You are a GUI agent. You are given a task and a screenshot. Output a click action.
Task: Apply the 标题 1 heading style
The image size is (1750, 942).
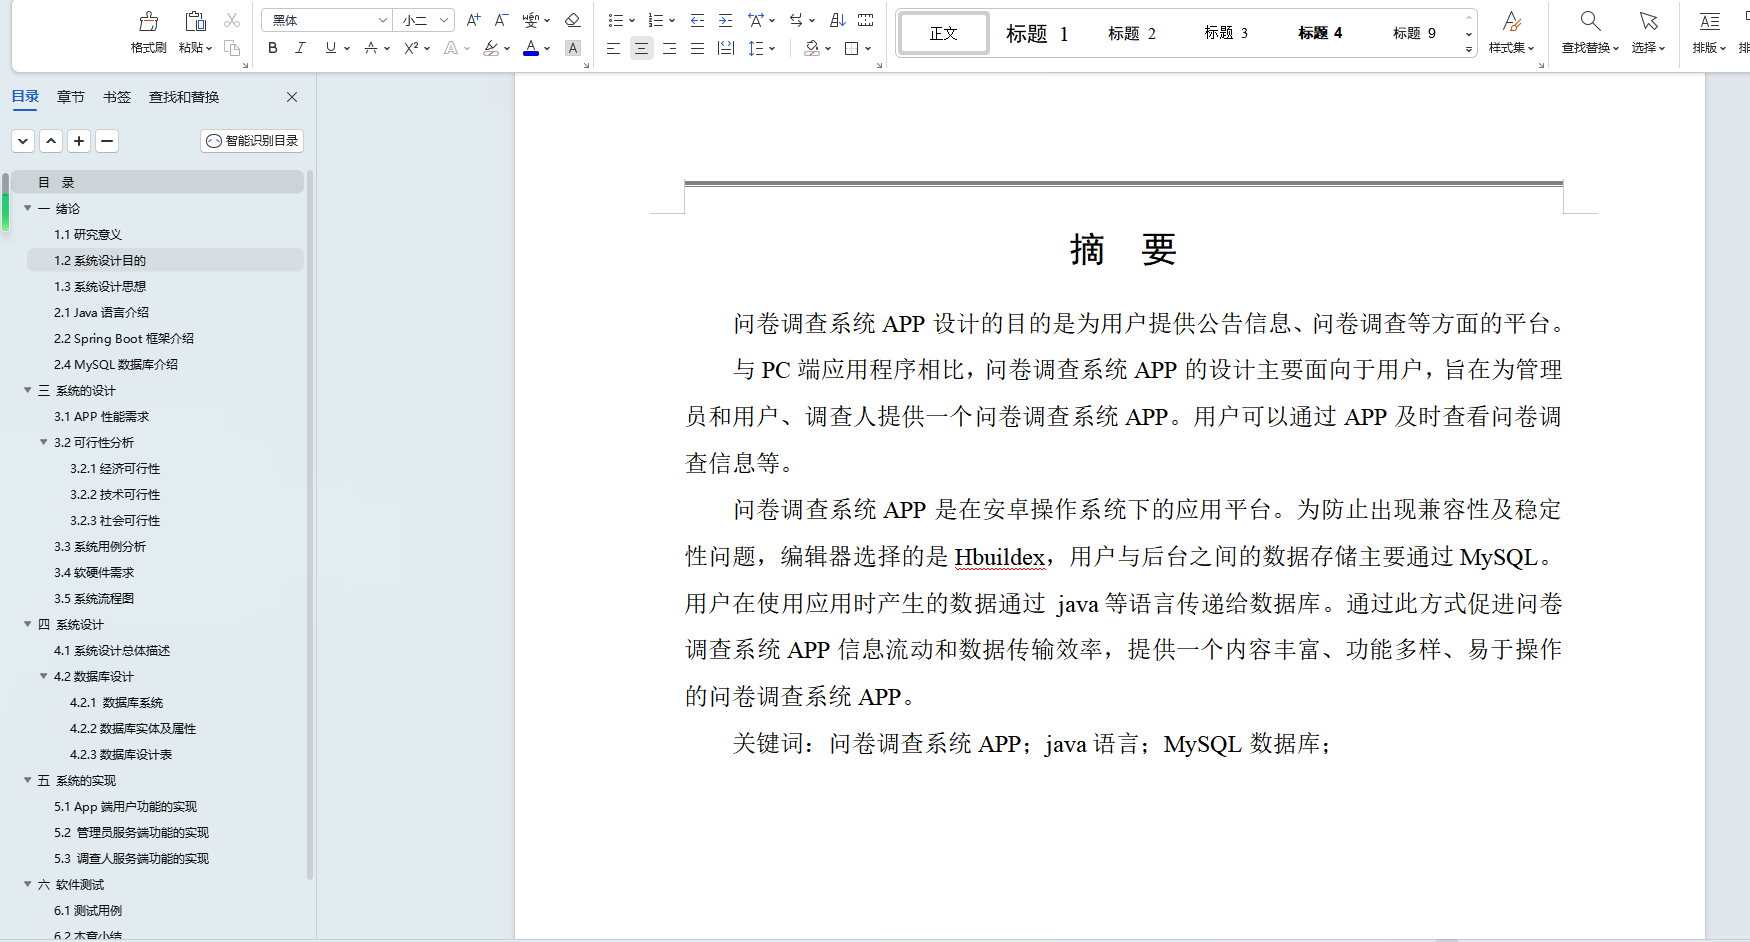click(x=1037, y=34)
